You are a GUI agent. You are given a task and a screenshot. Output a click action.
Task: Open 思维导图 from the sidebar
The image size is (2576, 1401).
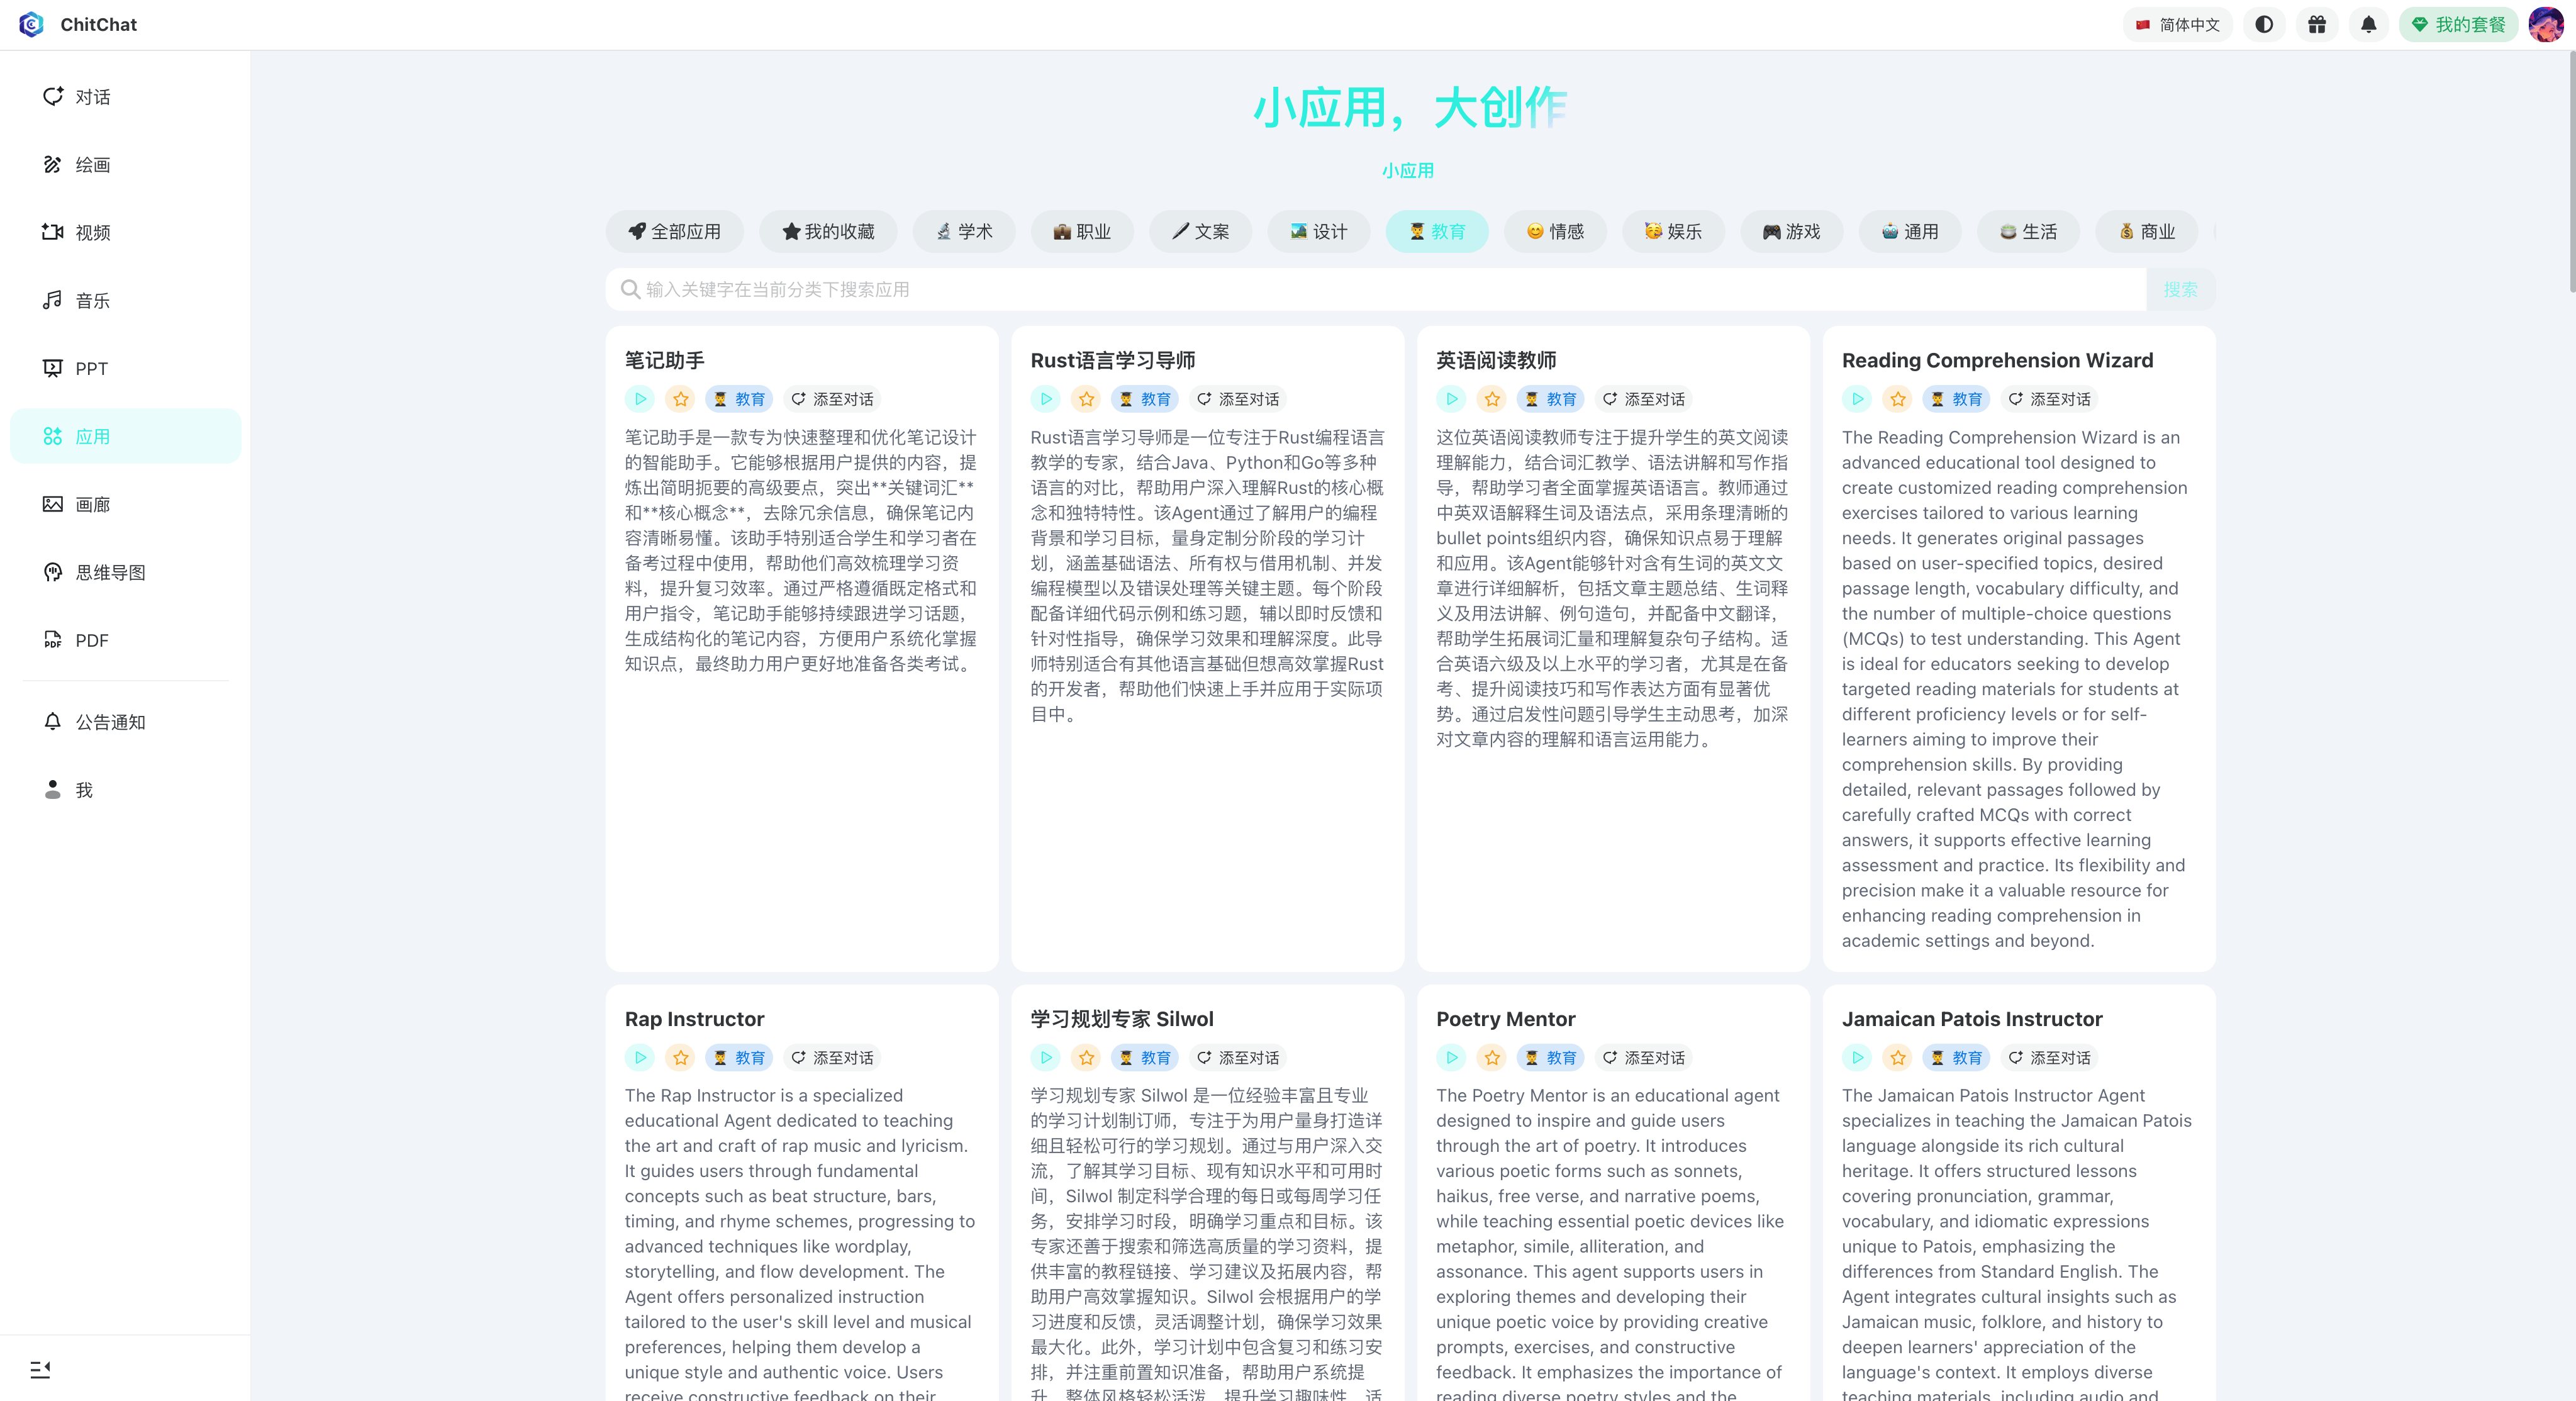point(110,572)
